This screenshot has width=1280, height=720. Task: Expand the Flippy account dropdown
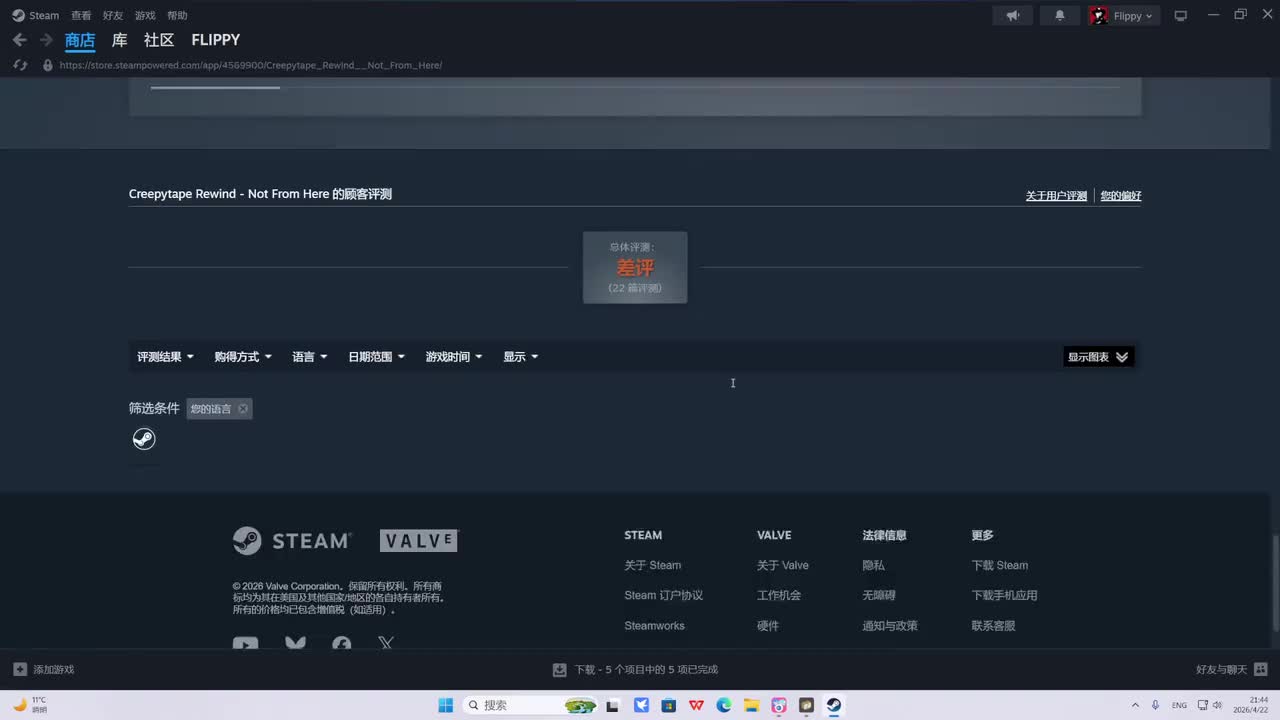point(1123,15)
